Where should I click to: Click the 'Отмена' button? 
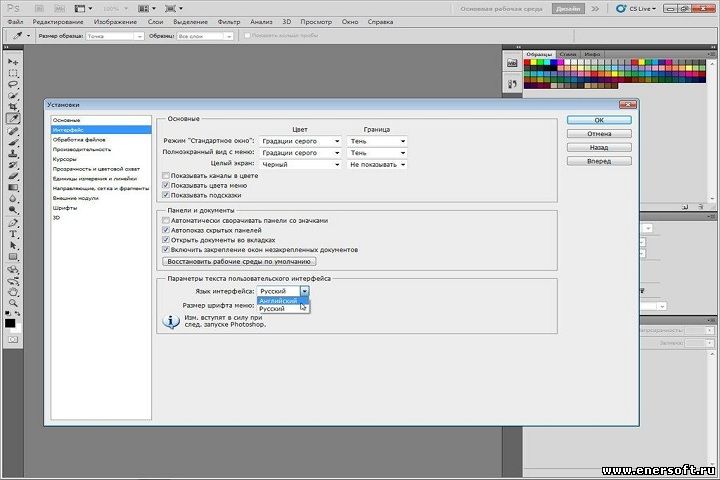599,134
